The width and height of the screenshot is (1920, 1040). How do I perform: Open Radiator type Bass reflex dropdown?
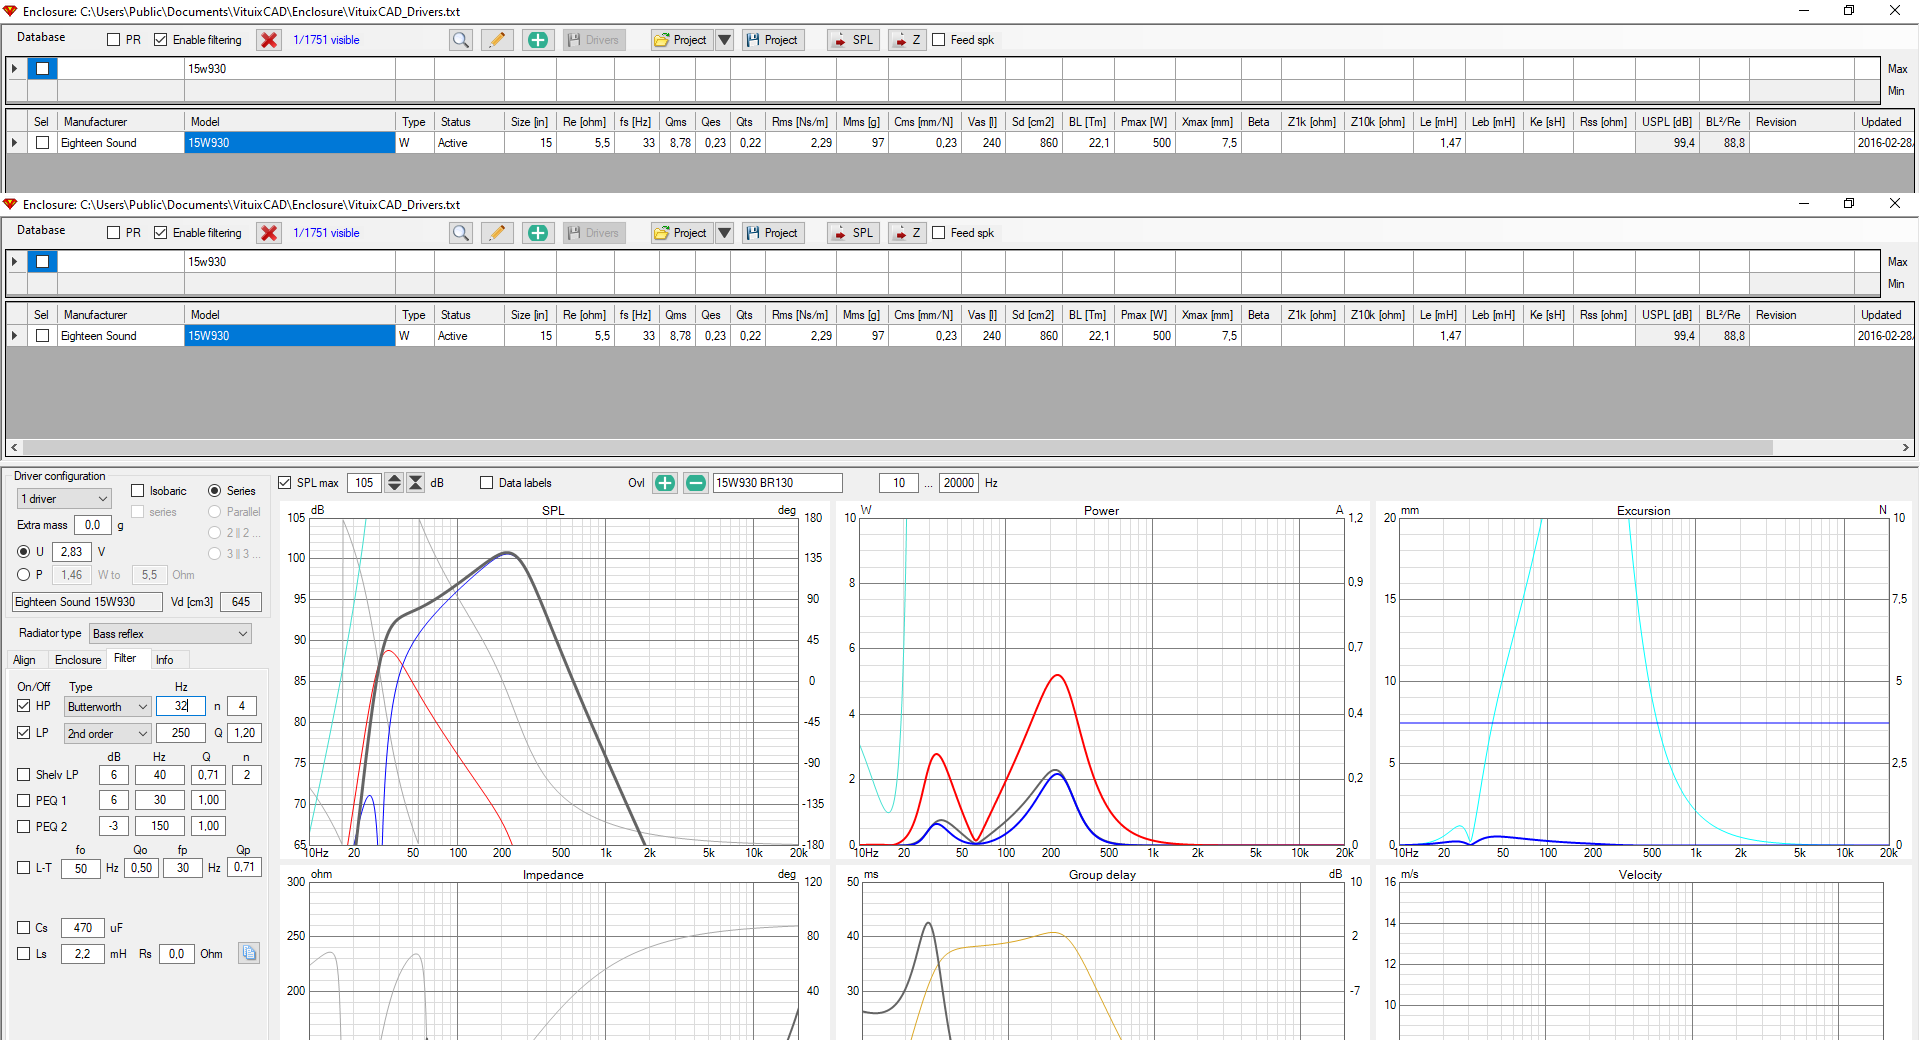tap(170, 634)
